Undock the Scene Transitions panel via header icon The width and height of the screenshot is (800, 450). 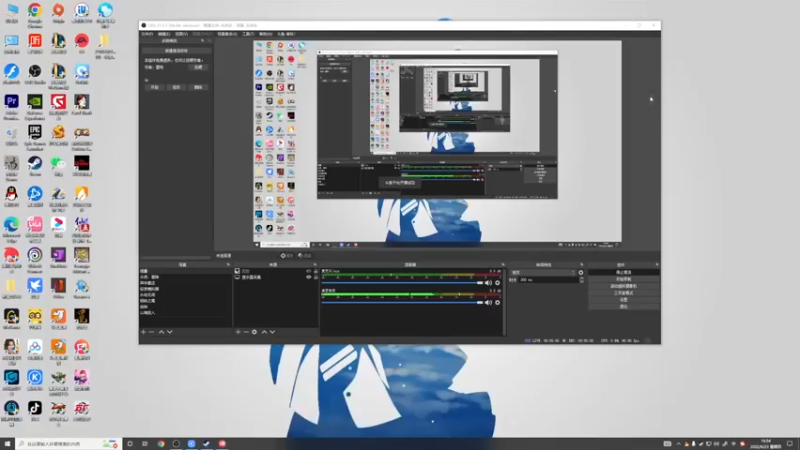(581, 265)
